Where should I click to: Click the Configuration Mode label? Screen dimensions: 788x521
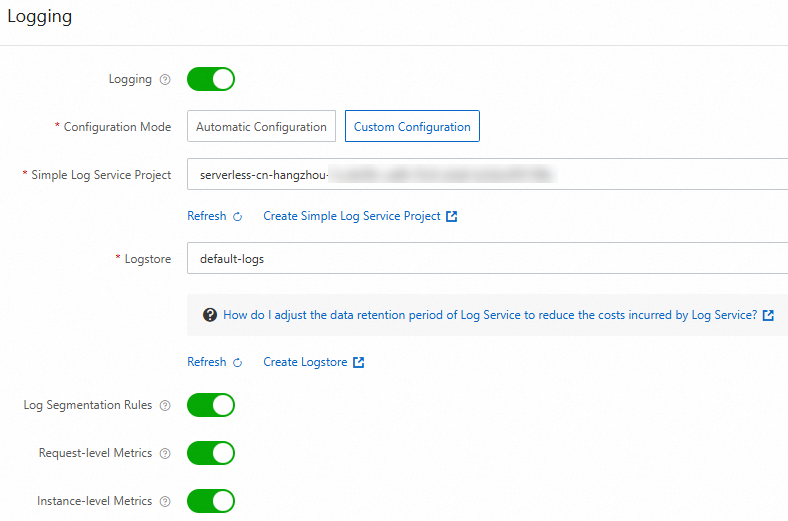coord(117,127)
